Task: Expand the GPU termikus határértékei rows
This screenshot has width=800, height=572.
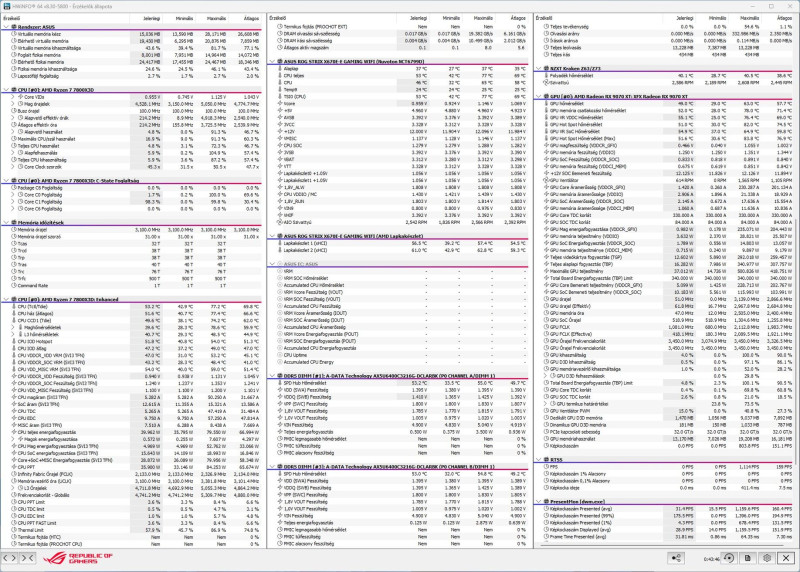Action: [x=545, y=404]
